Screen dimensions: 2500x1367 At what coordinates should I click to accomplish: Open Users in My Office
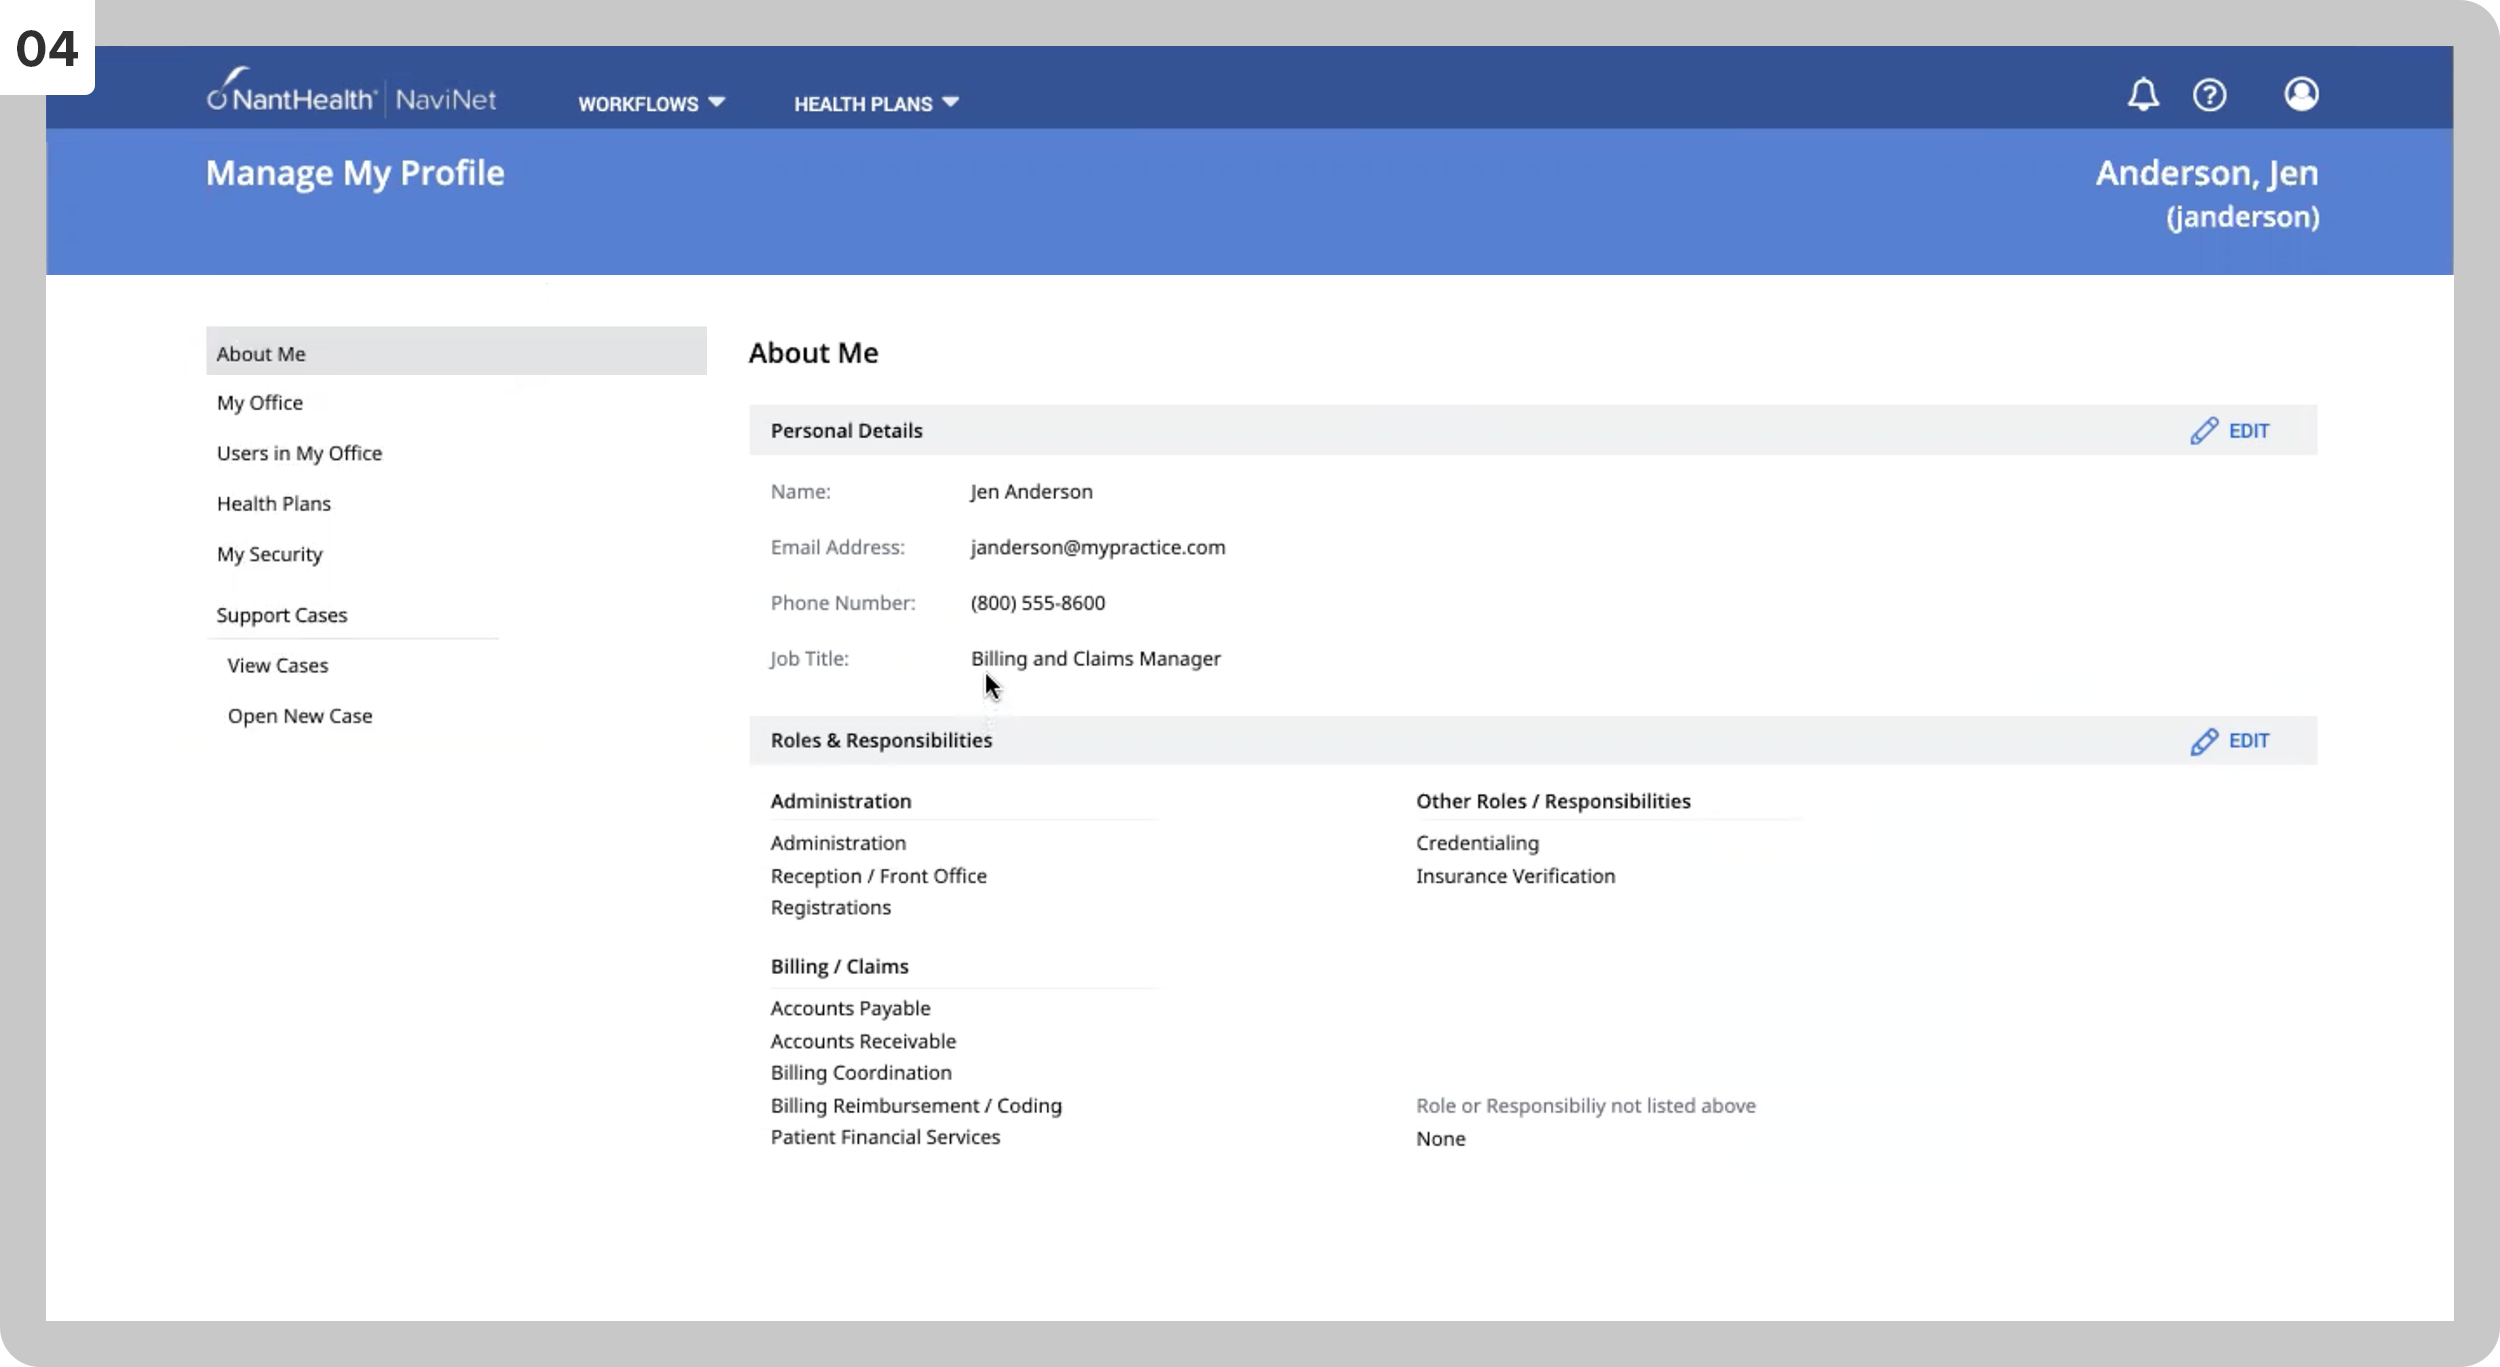click(x=299, y=453)
